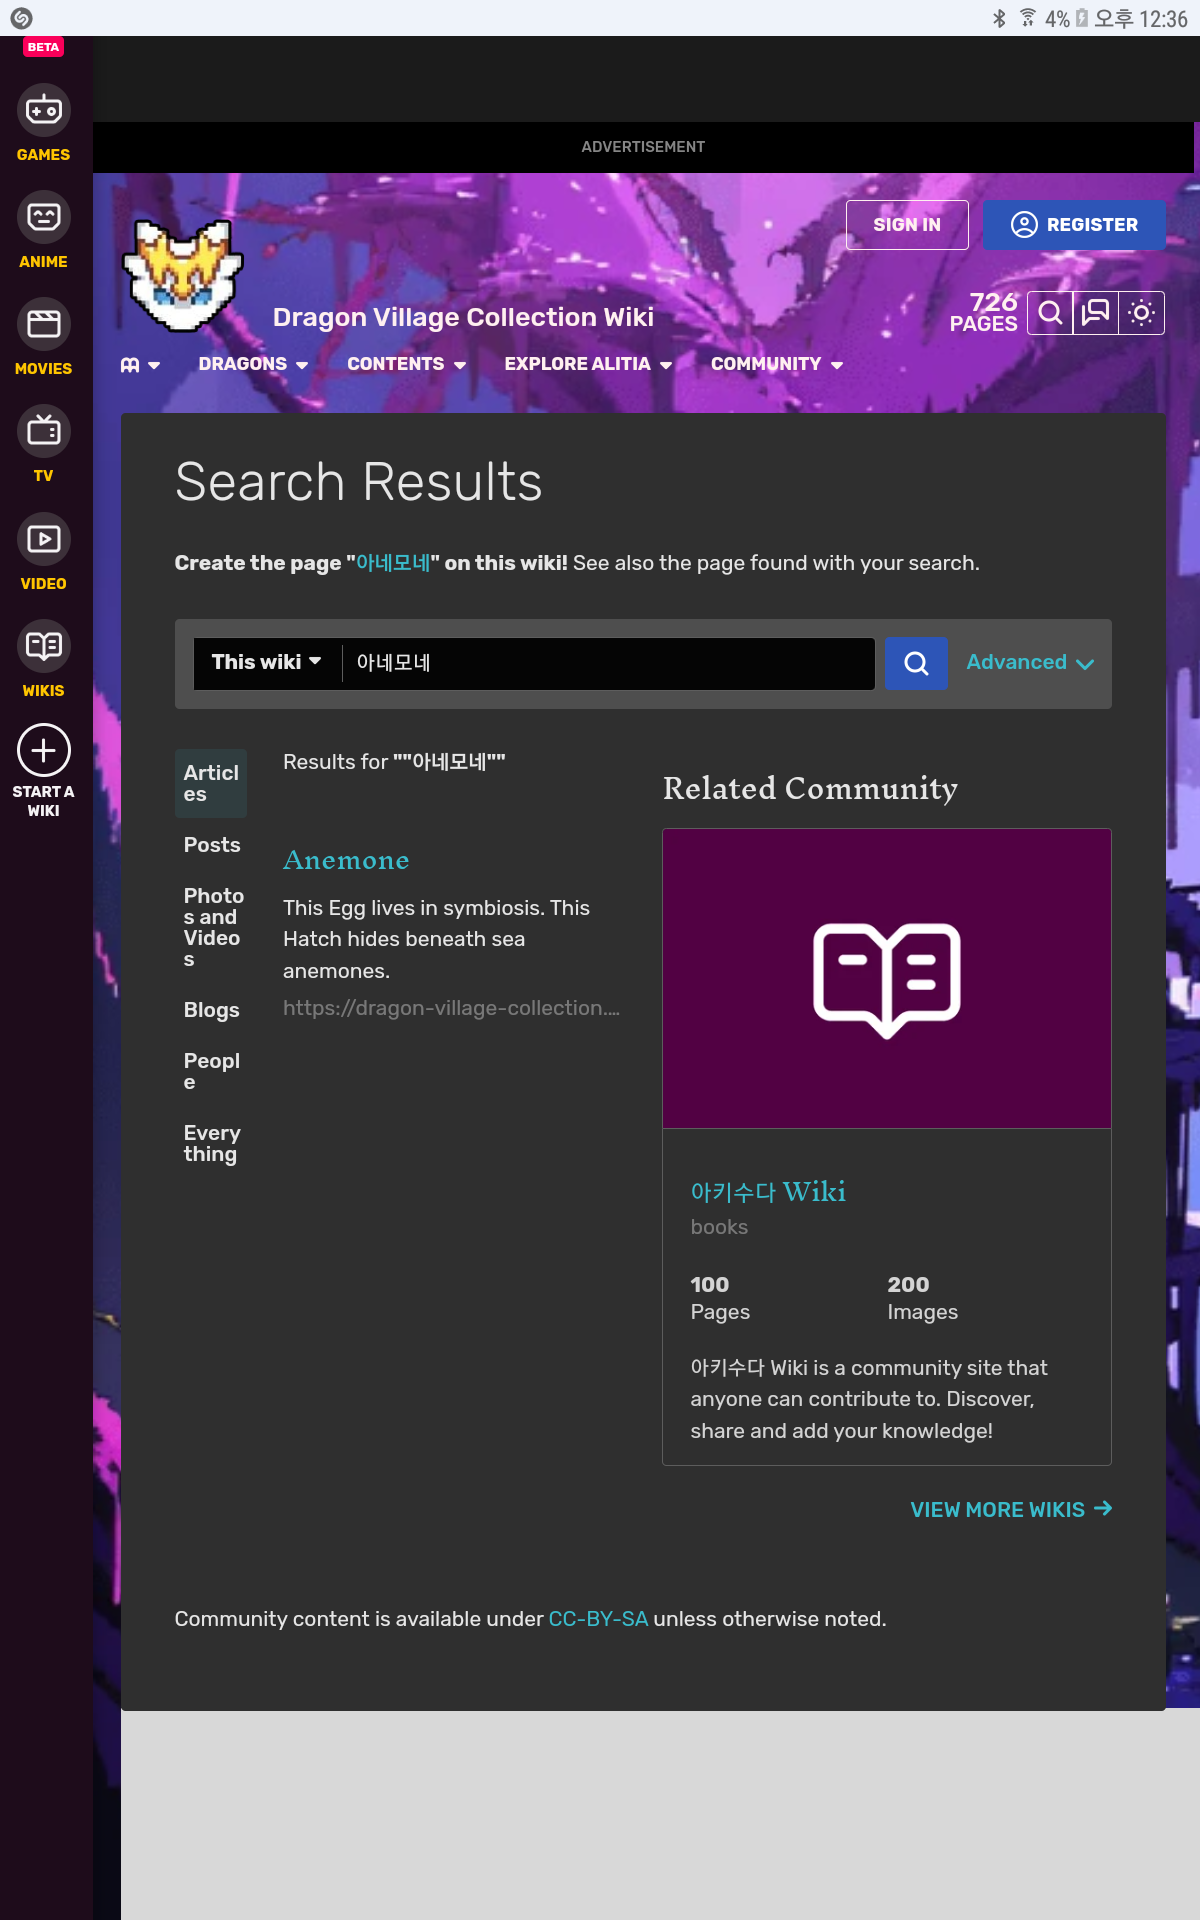Go to Movies in sidebar
Image resolution: width=1200 pixels, height=1920 pixels.
tap(43, 325)
